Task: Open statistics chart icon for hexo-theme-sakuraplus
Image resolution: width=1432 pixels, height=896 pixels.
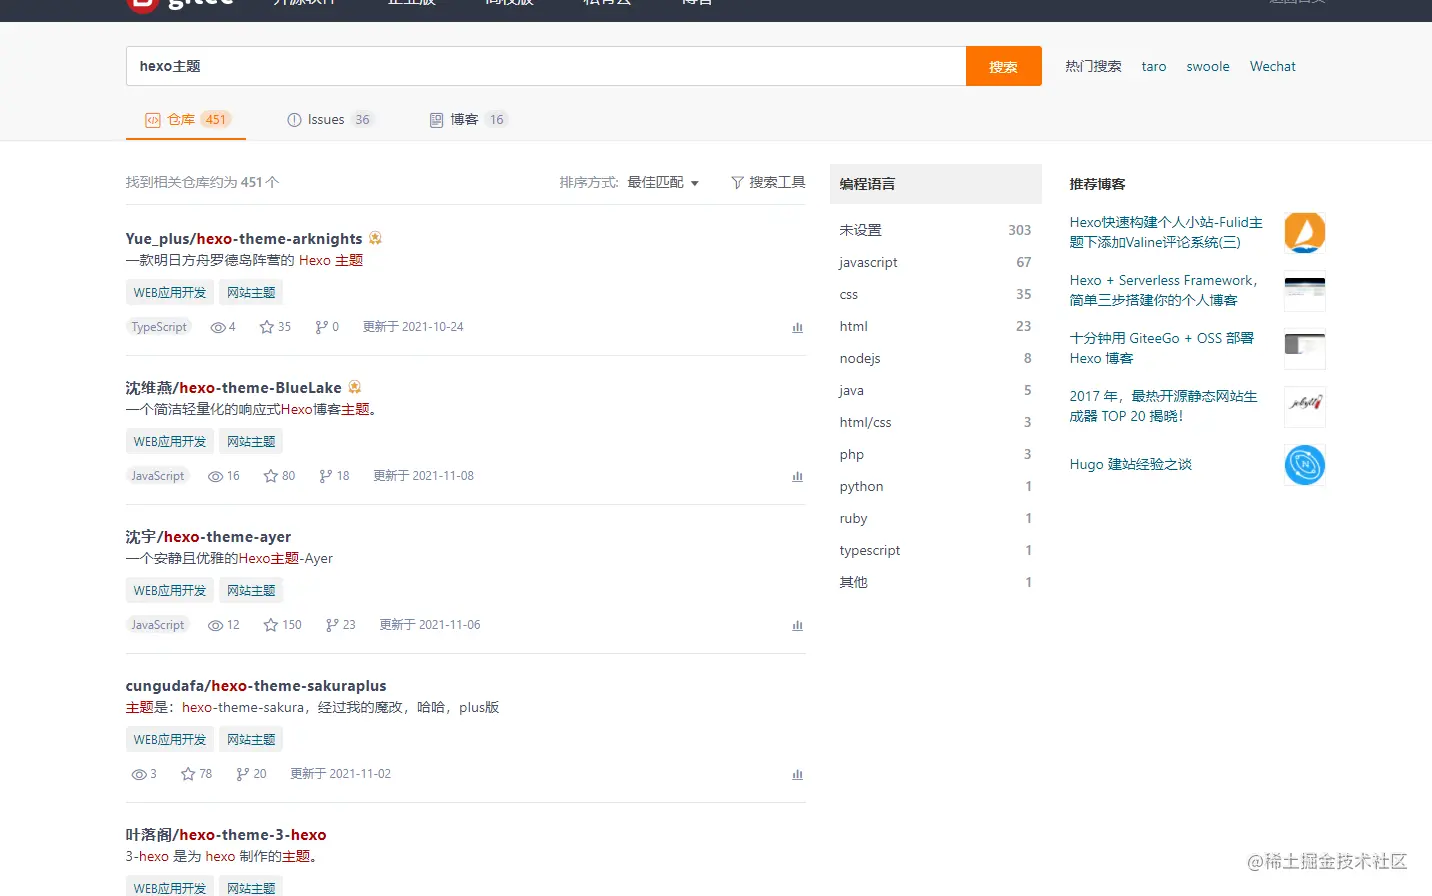Action: coord(797,775)
